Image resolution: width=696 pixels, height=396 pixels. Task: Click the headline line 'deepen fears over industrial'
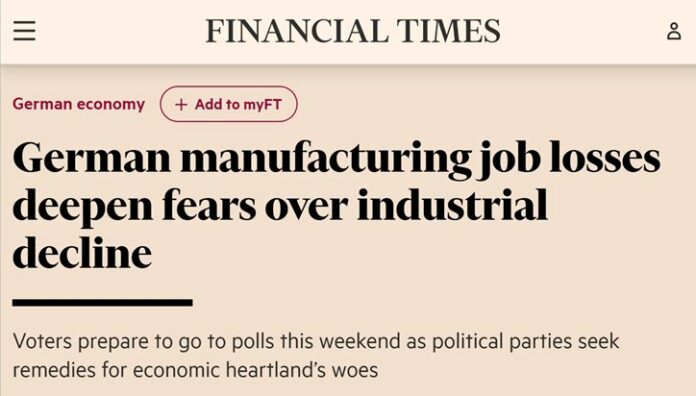click(280, 207)
